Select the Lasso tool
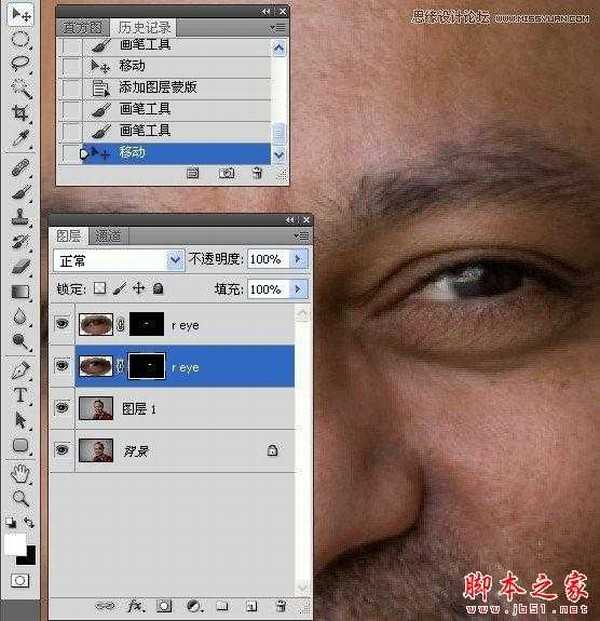Image resolution: width=600 pixels, height=621 pixels. coord(20,64)
